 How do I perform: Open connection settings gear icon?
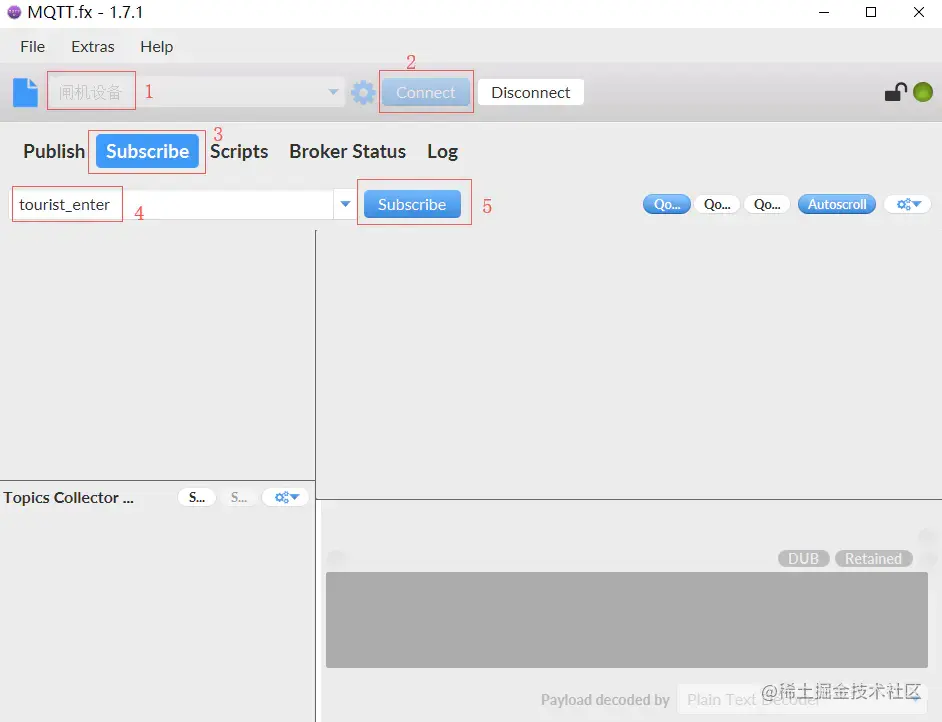(x=363, y=93)
